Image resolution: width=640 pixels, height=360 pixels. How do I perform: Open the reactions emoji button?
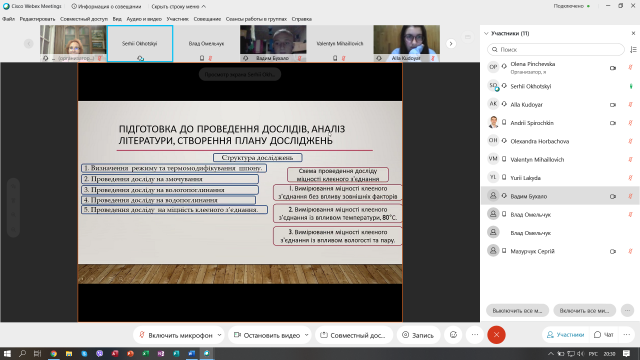[453, 335]
